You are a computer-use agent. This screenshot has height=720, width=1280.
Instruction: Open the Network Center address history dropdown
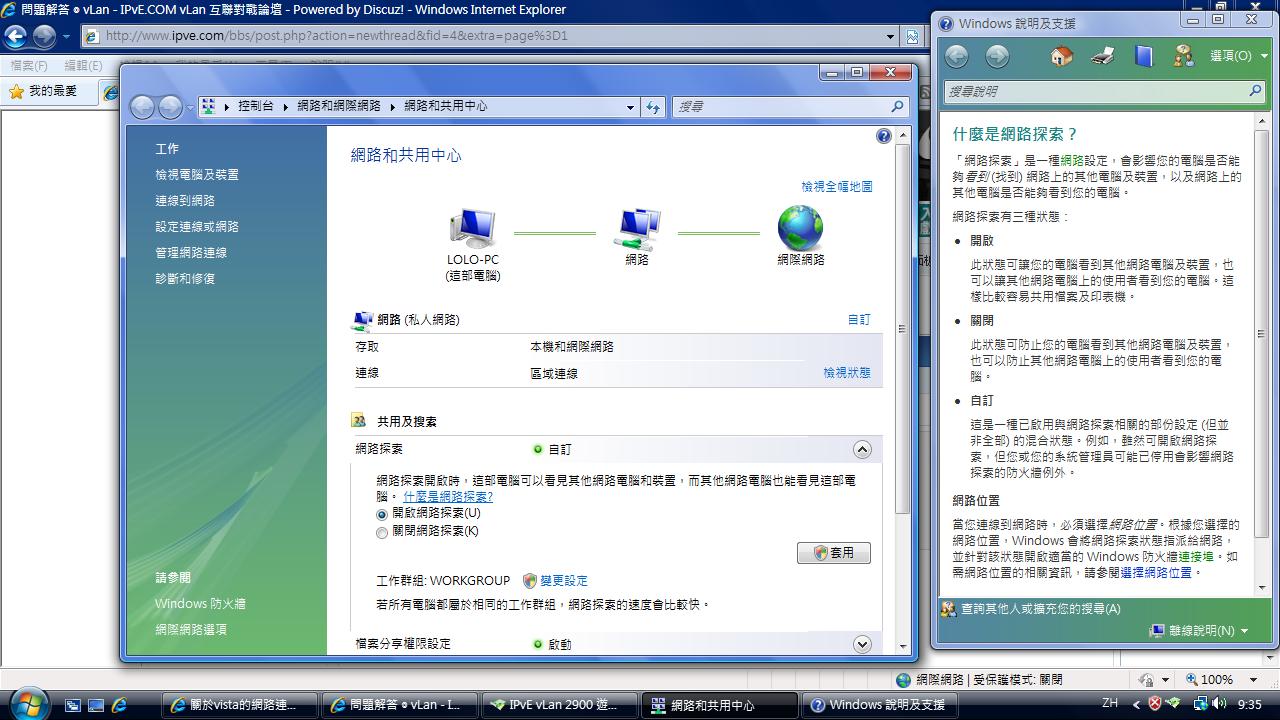pyautogui.click(x=630, y=106)
